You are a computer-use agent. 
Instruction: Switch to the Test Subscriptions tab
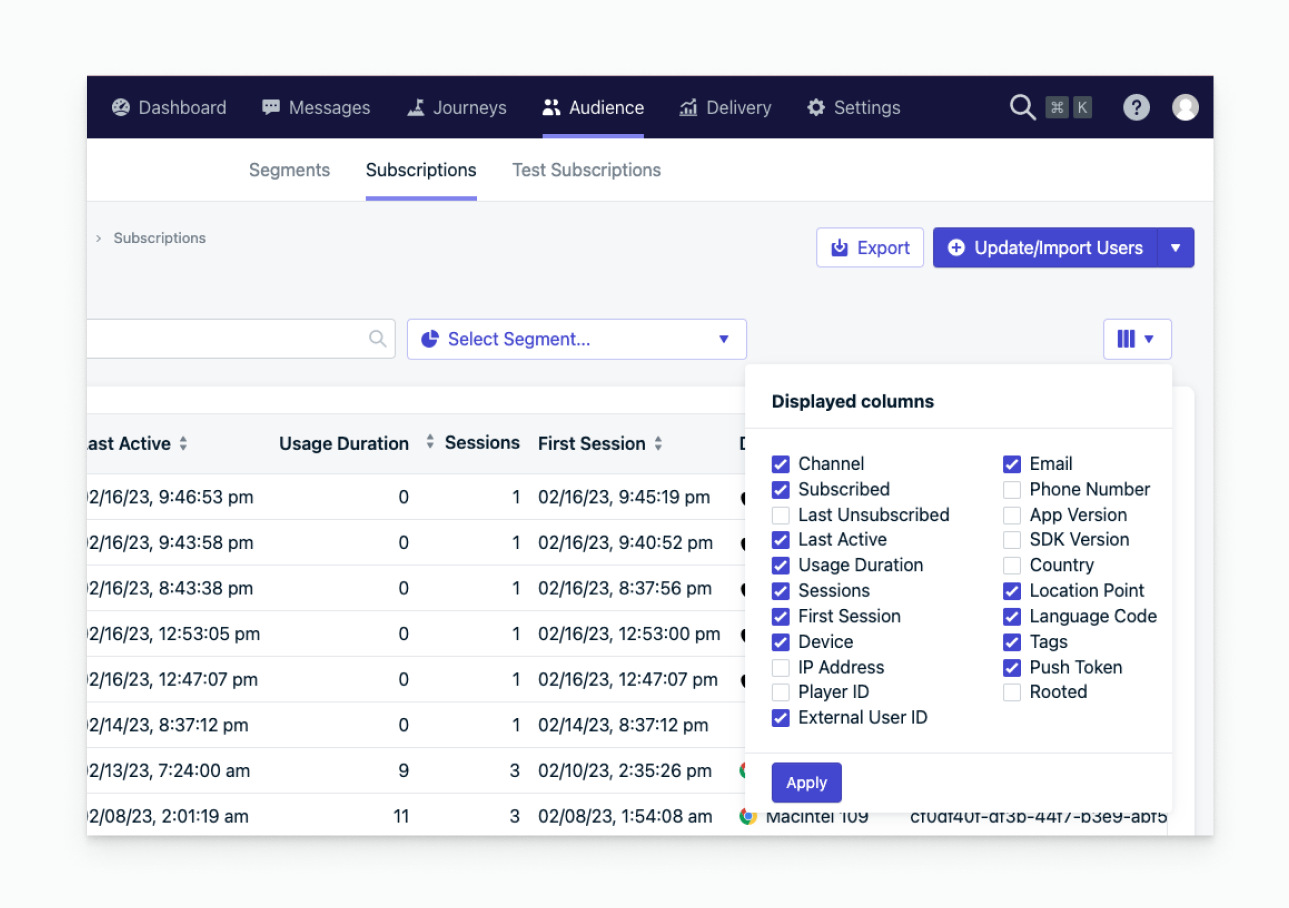pos(586,170)
